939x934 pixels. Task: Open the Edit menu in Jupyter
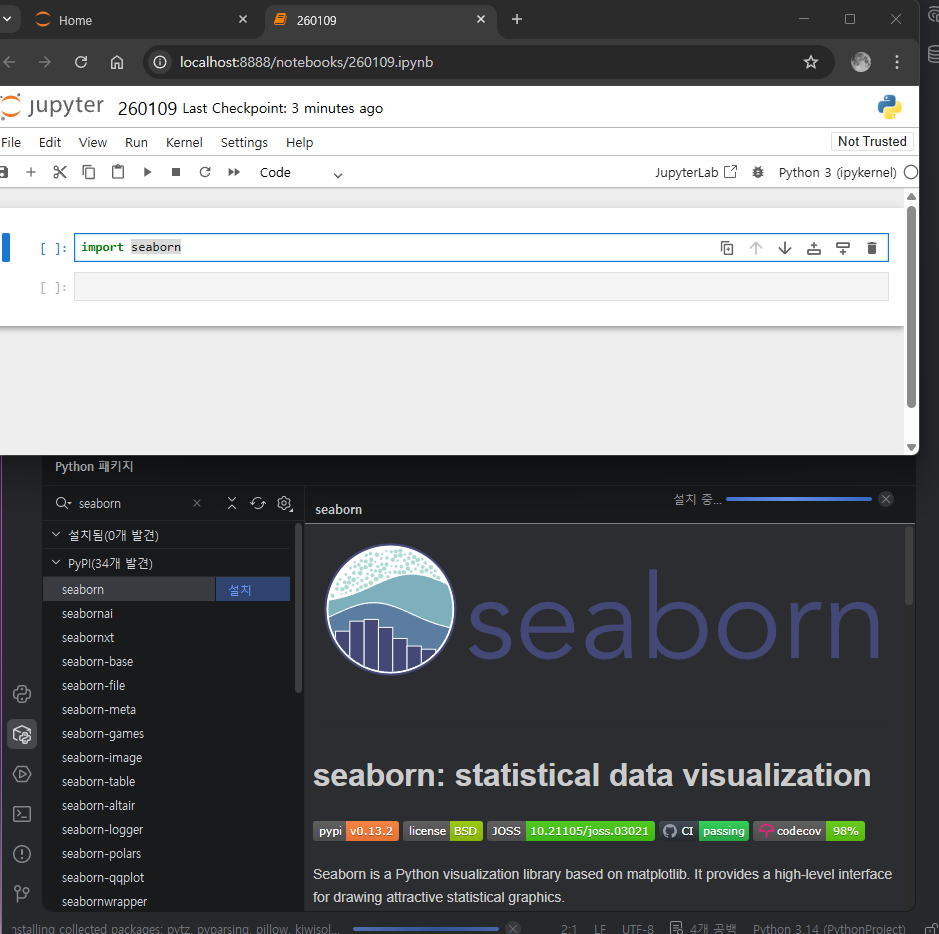click(50, 142)
